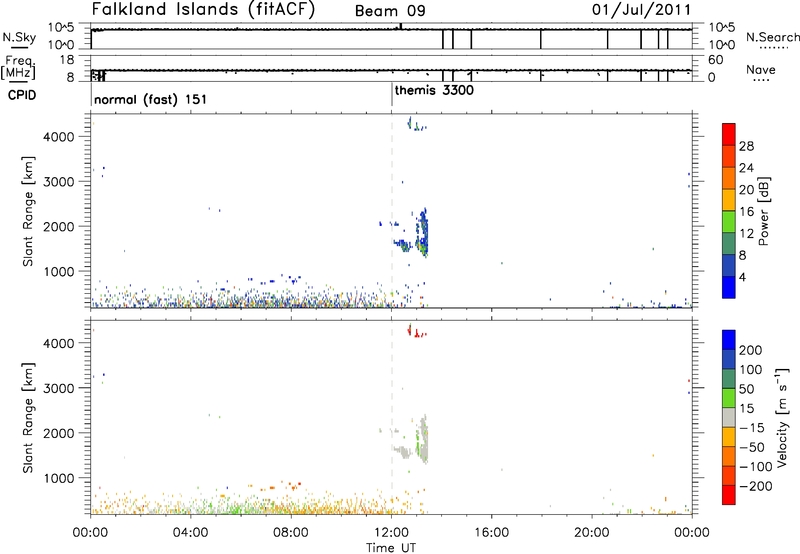The image size is (800, 554).
Task: Click the '04:00' time tick label
Action: tap(191, 533)
